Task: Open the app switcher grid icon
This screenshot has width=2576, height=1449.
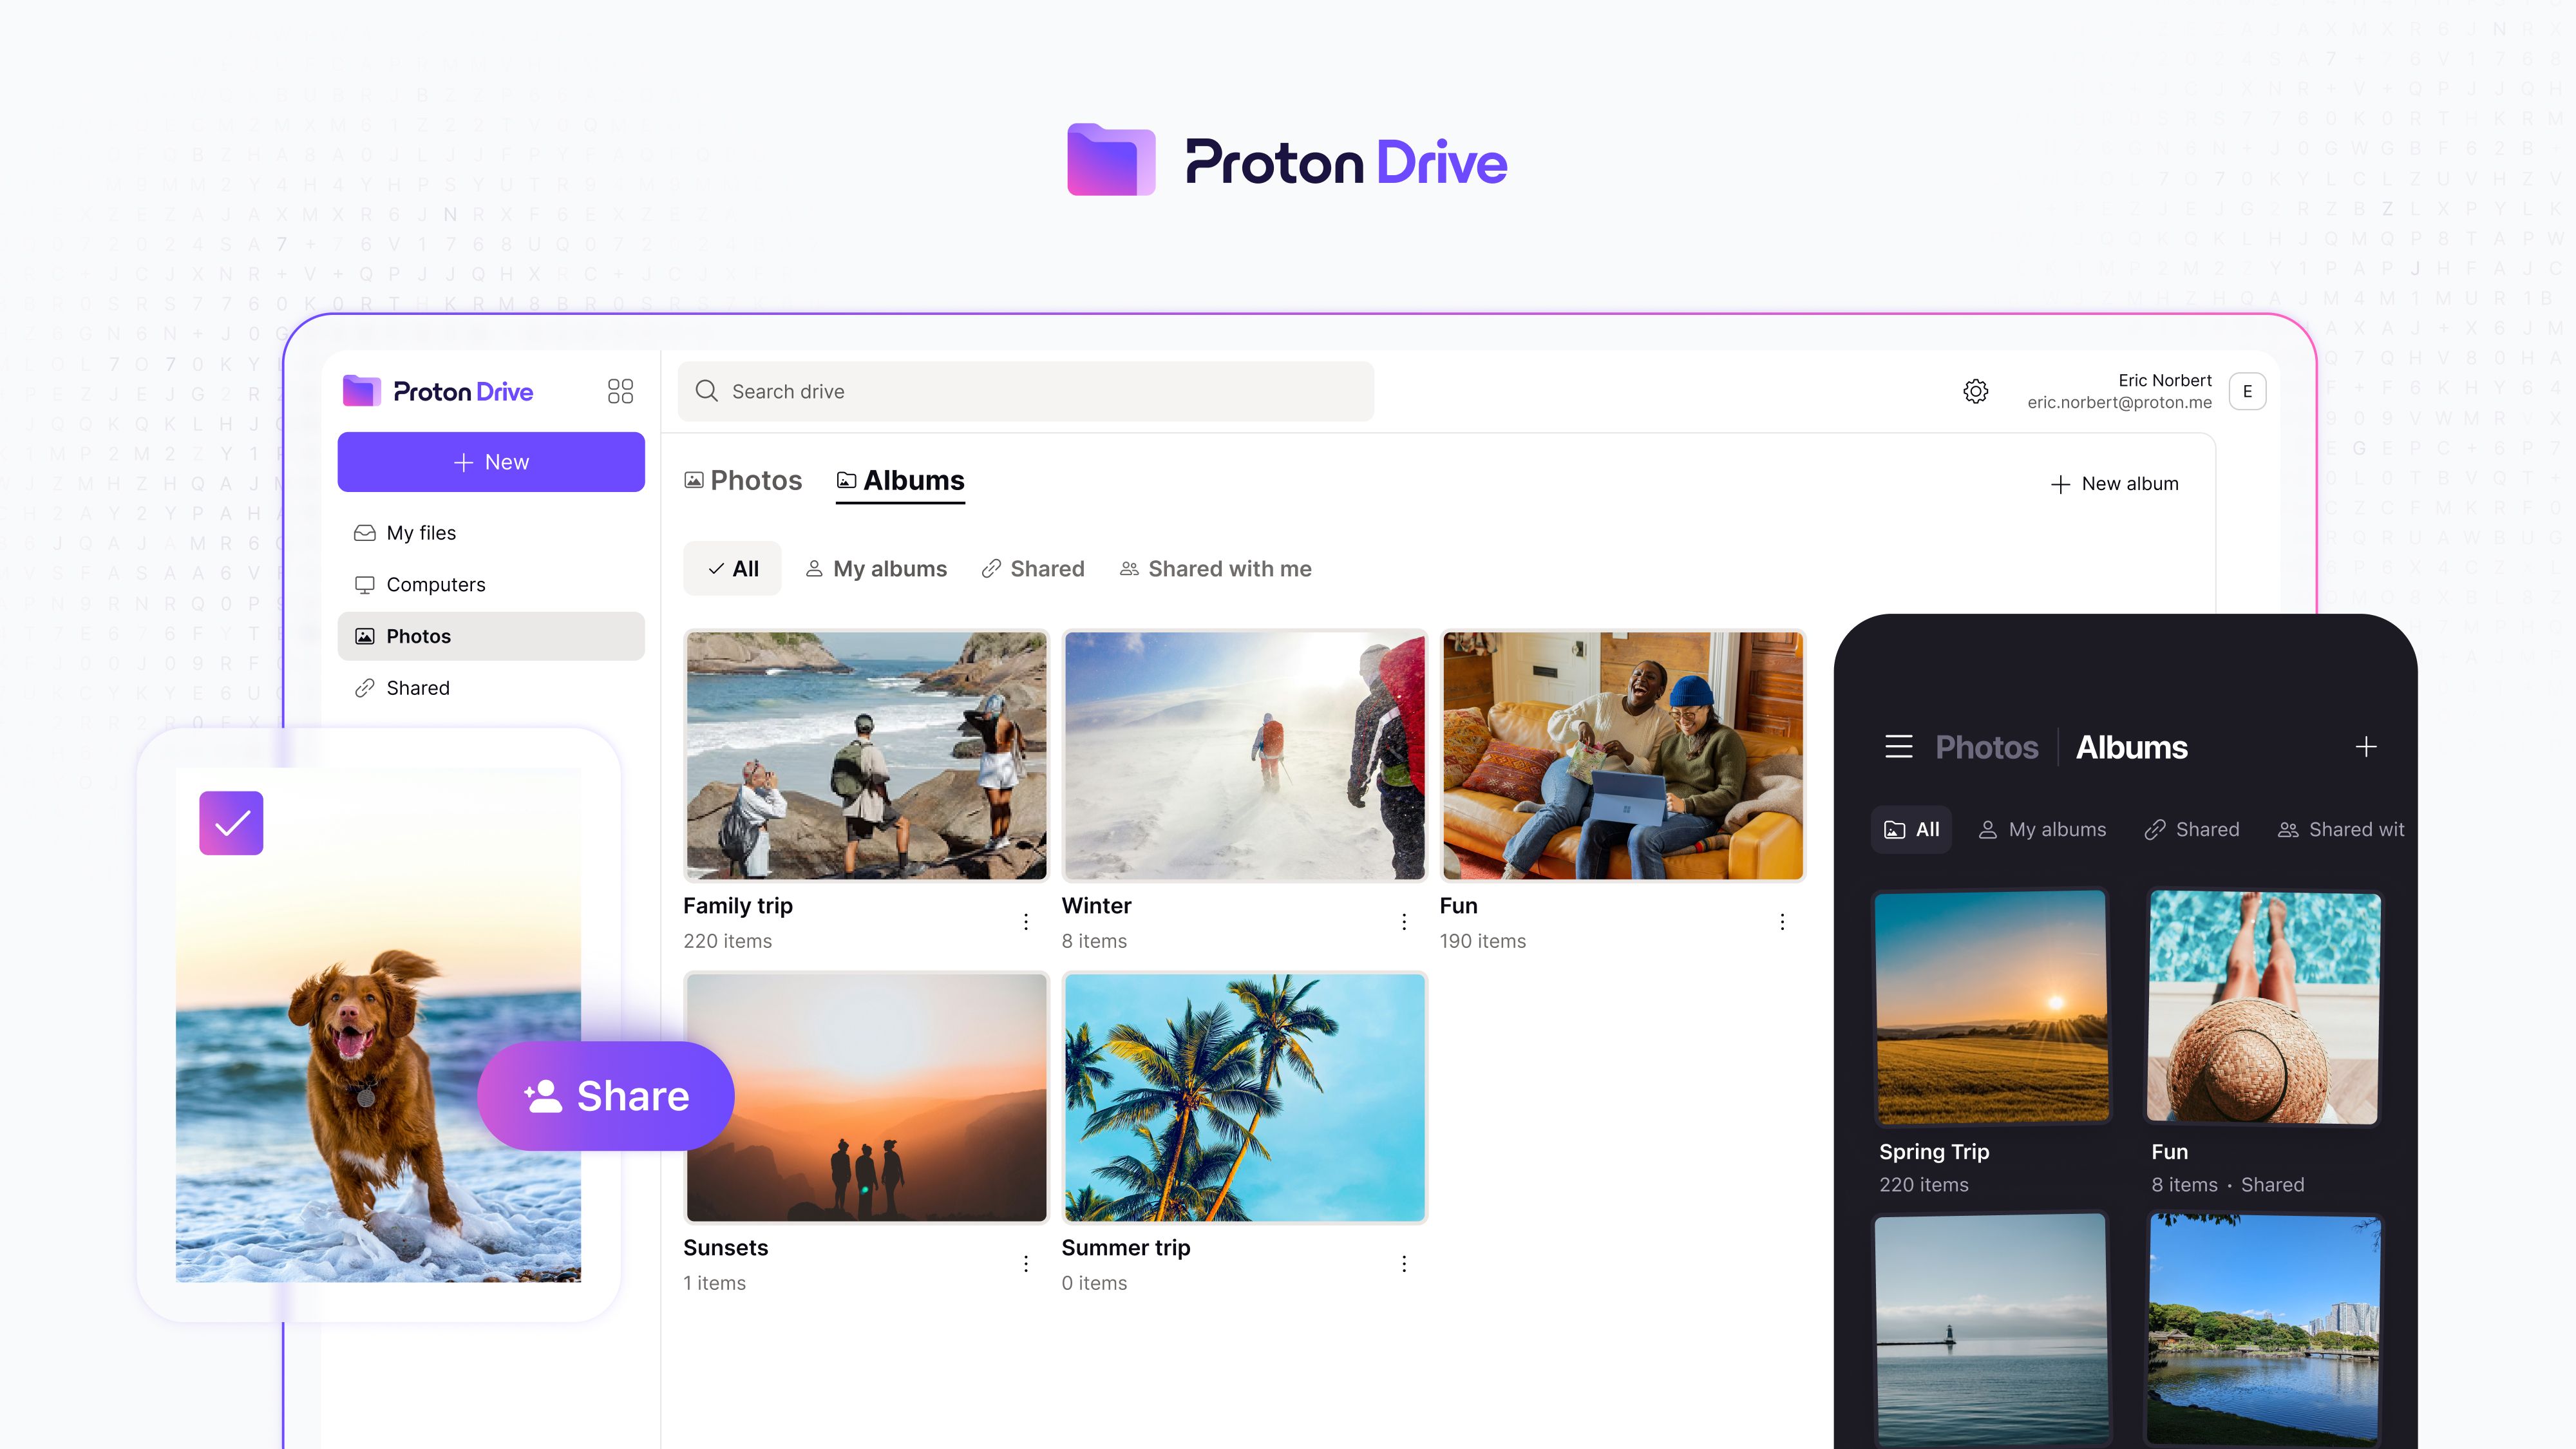Action: 620,391
